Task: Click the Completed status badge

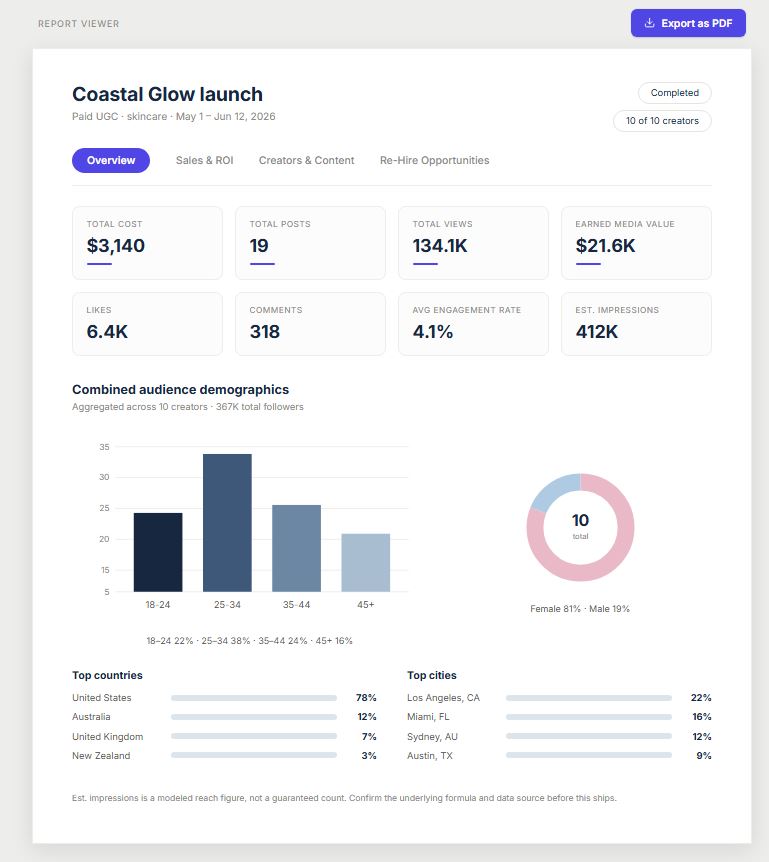Action: pyautogui.click(x=674, y=93)
